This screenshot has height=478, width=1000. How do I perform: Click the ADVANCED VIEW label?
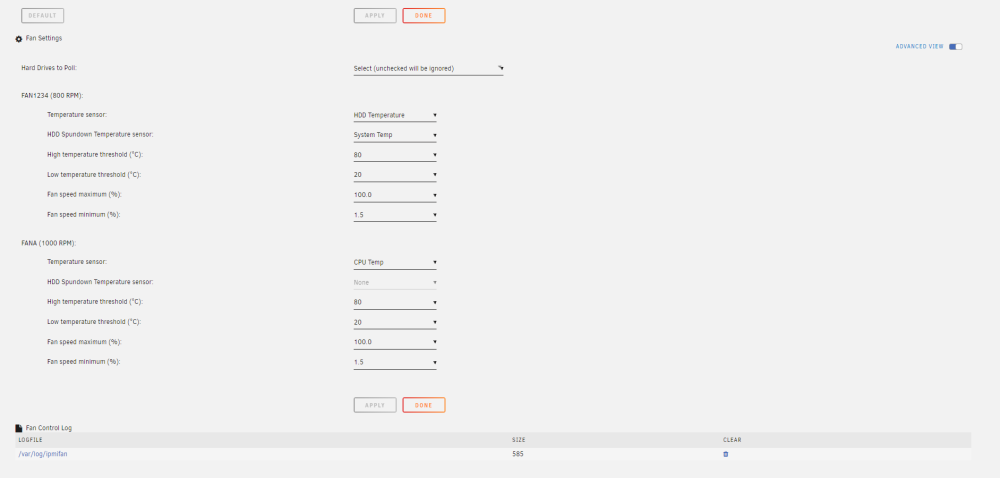[x=919, y=47]
